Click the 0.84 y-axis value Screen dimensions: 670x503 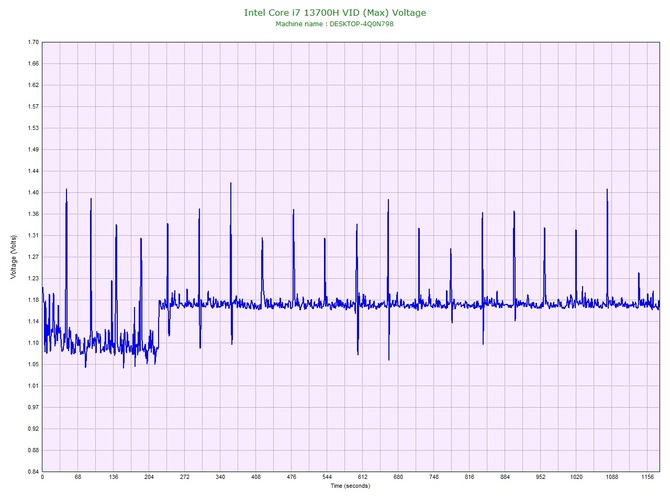[33, 472]
